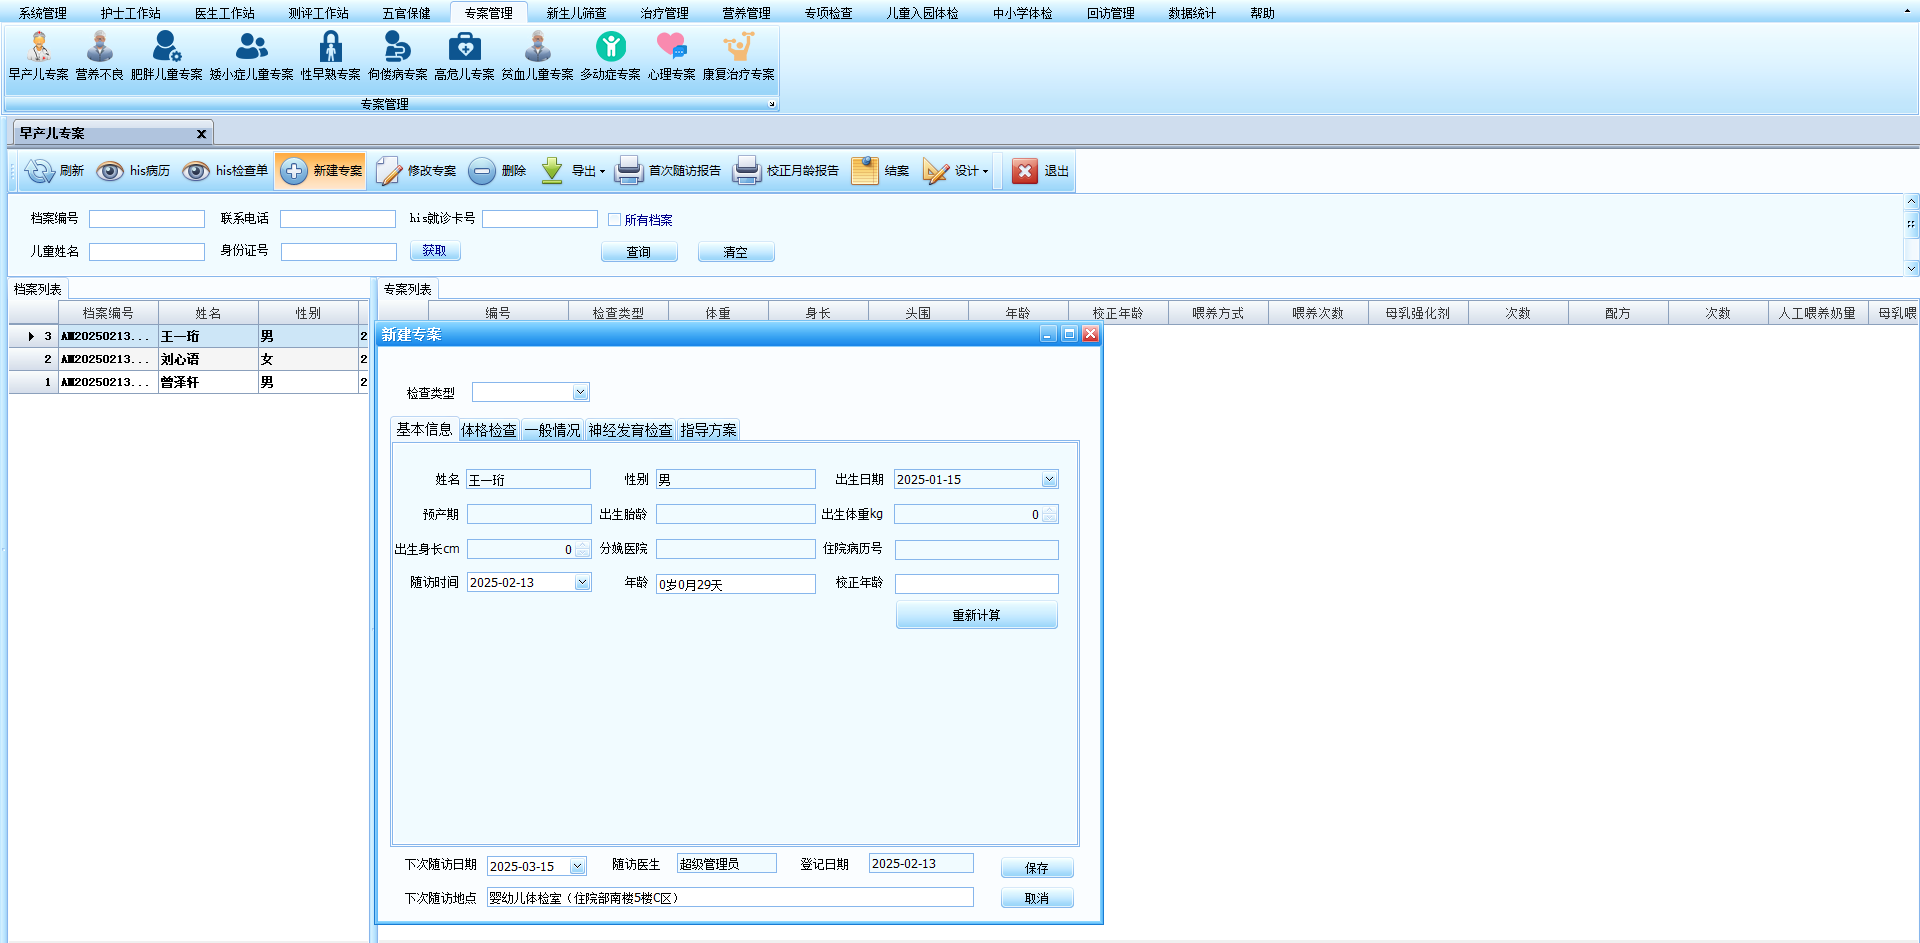
Task: Click 修改专案 edit icon
Action: pyautogui.click(x=388, y=171)
